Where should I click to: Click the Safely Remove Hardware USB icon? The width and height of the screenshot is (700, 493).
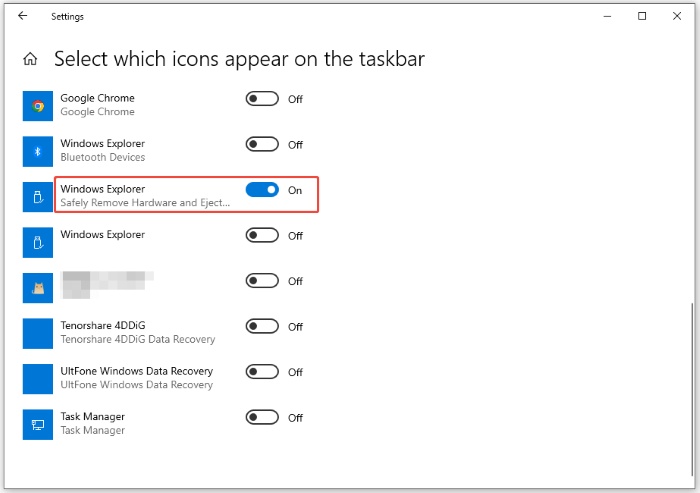click(38, 197)
